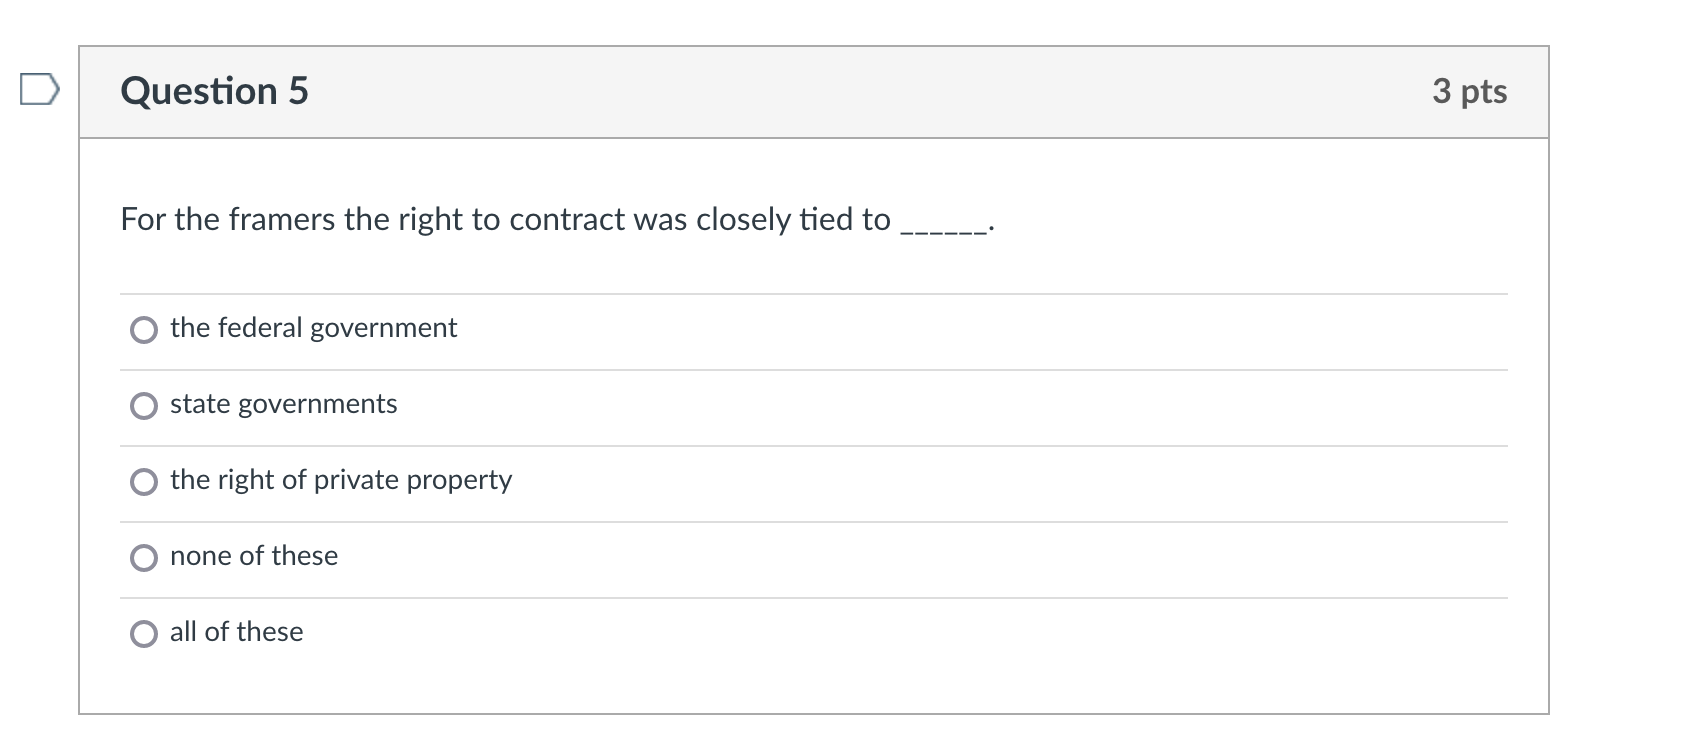Click the 'Question 5' heading text
Screen dimensions: 1694x732
[212, 91]
